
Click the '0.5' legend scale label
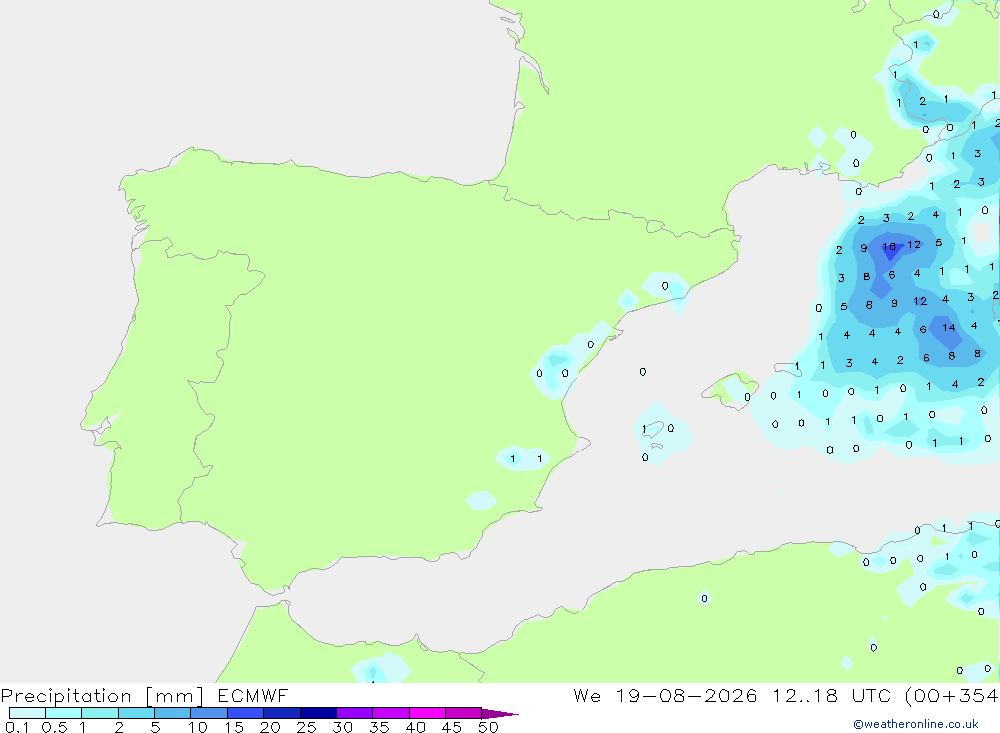(x=54, y=727)
